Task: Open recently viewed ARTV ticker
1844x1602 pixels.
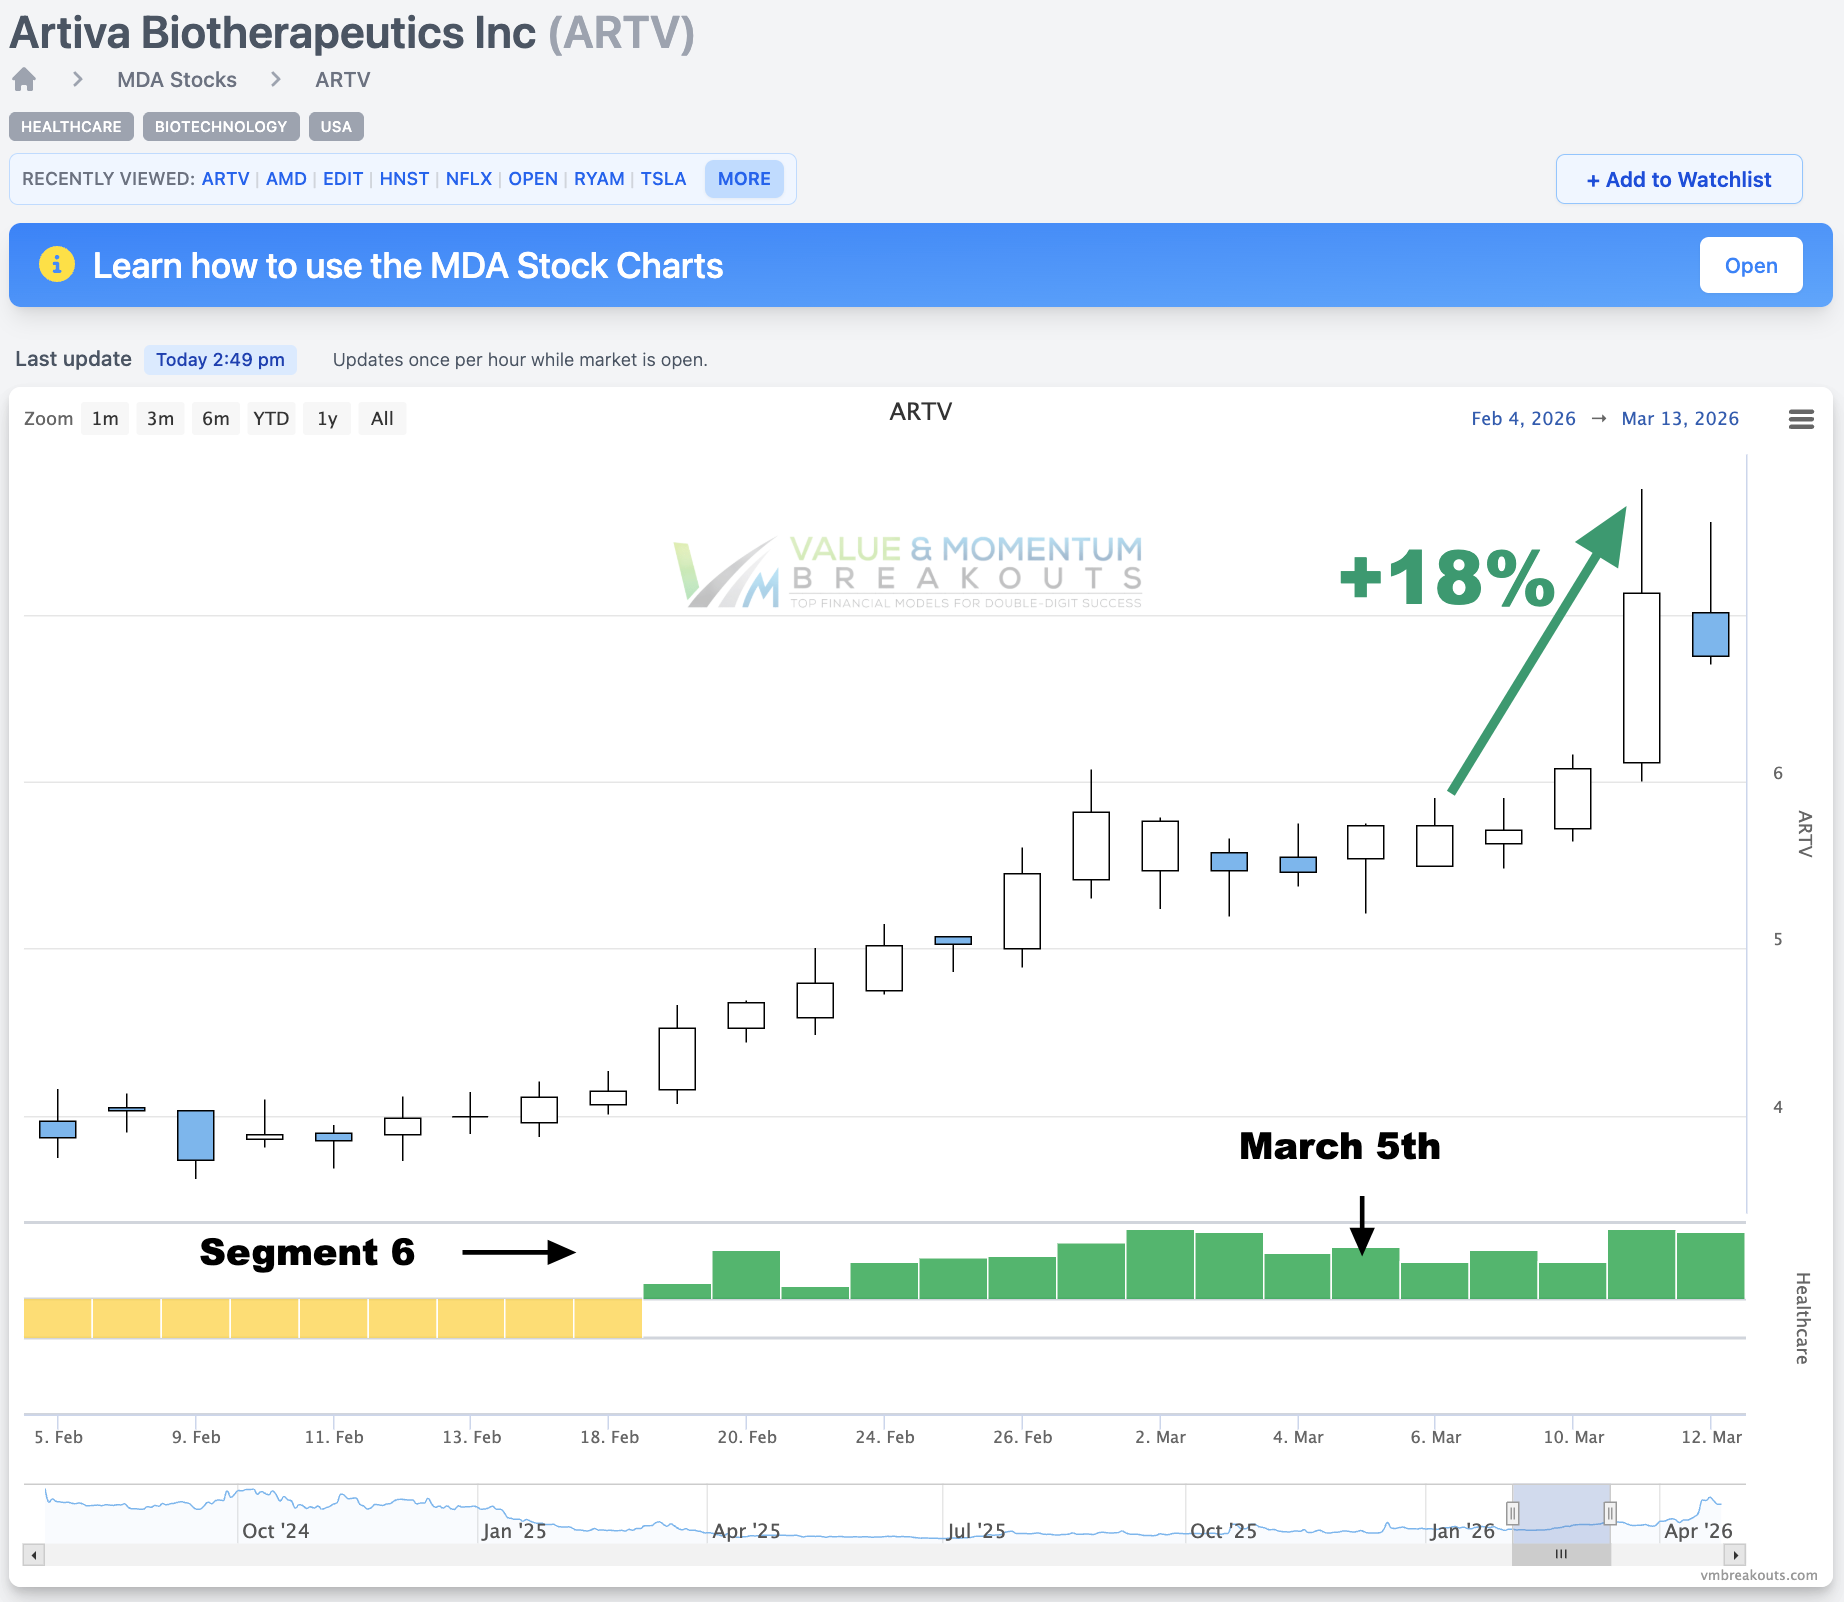Action: point(225,179)
